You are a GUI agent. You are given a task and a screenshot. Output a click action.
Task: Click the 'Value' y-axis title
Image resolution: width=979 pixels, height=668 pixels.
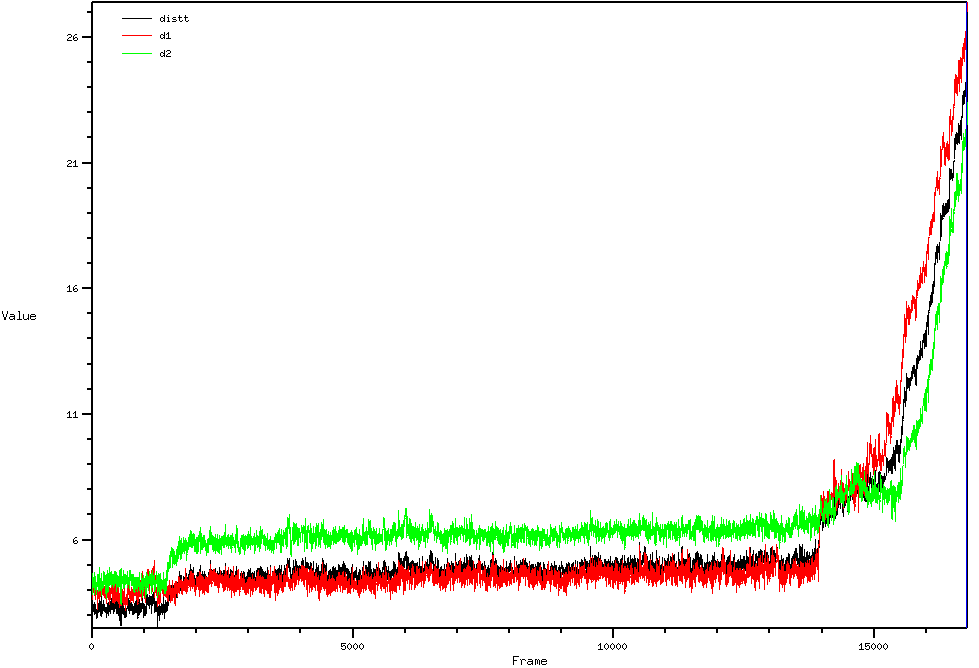click(19, 316)
